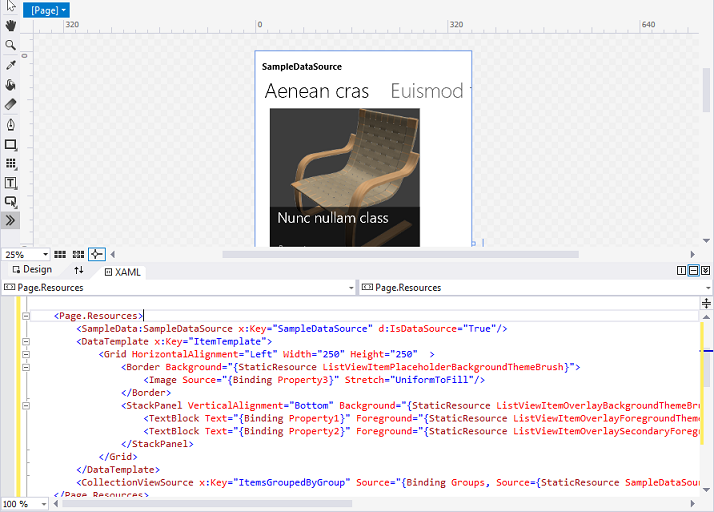The height and width of the screenshot is (512, 714).
Task: Select the Zoom magnifier tool
Action: click(x=10, y=45)
